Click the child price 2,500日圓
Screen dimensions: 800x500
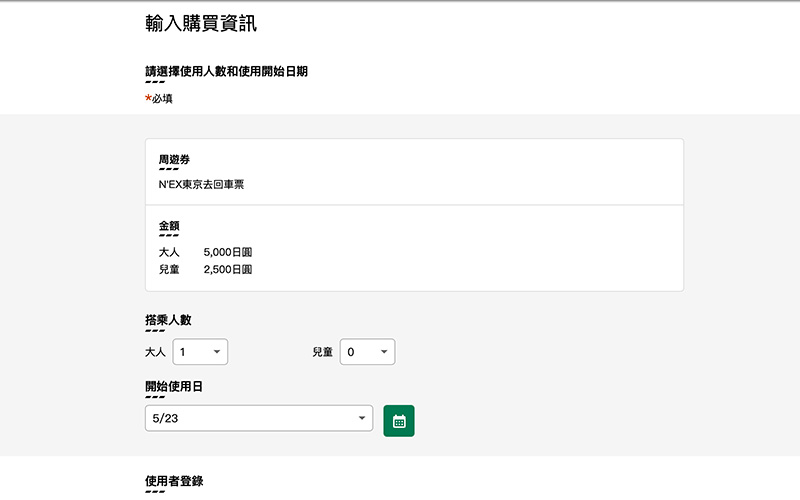(227, 270)
